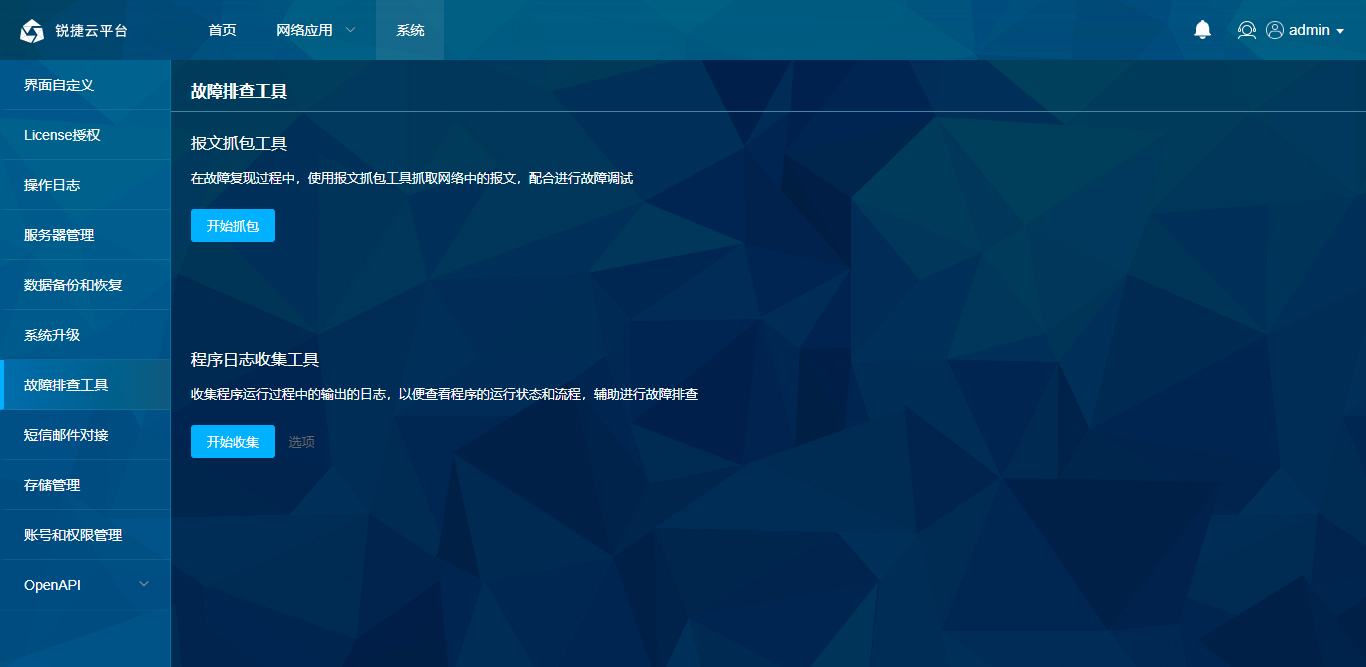The width and height of the screenshot is (1366, 667).
Task: Open the admin account dropdown arrow
Action: tap(1340, 31)
